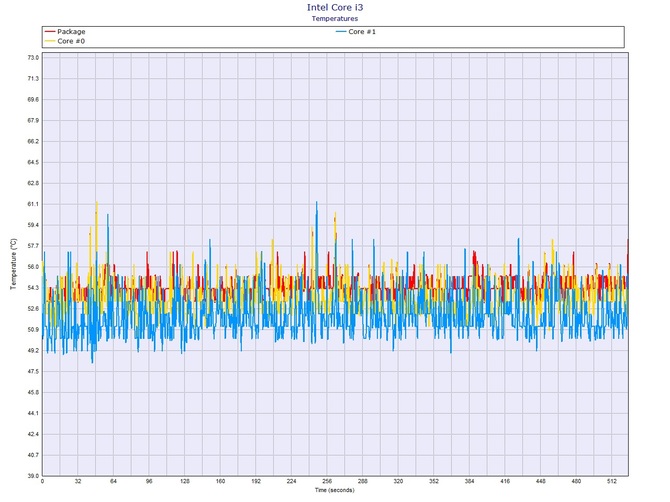Click the 47.5 y-axis value
Image resolution: width=670 pixels, height=502 pixels.
(x=33, y=372)
